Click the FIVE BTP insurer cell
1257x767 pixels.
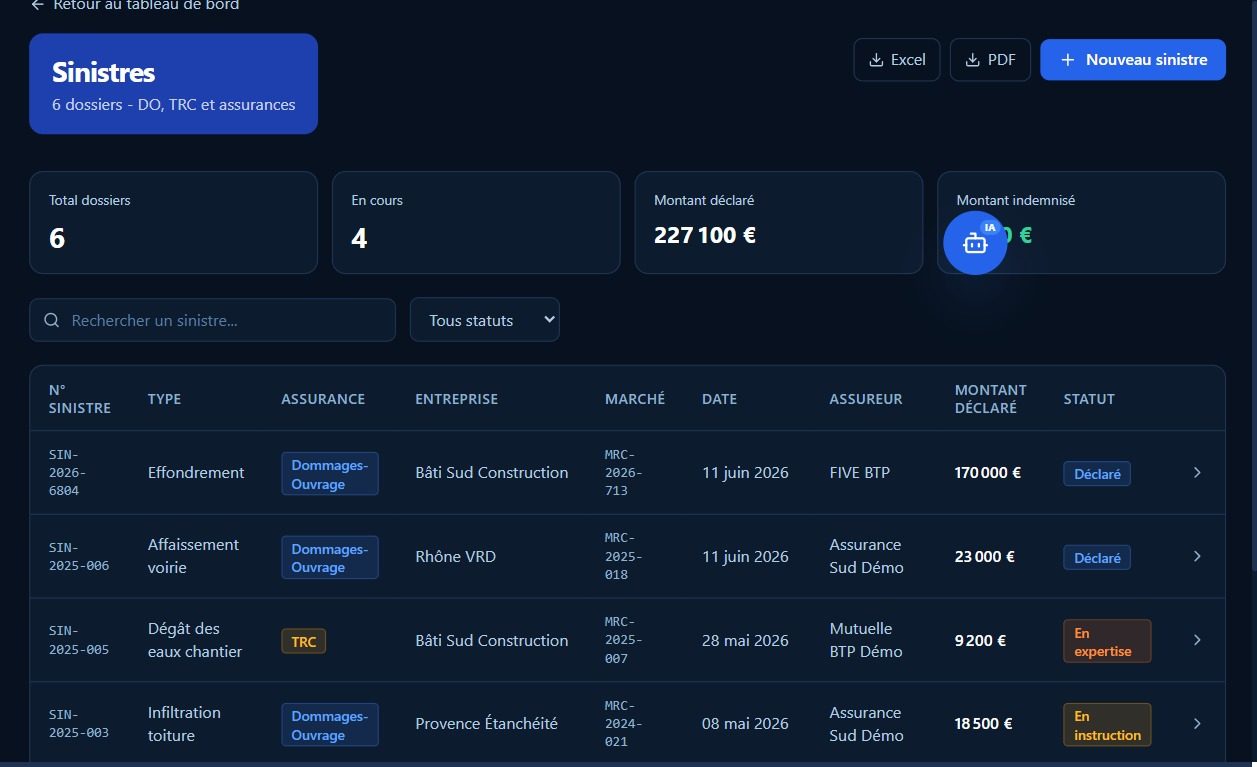point(859,472)
